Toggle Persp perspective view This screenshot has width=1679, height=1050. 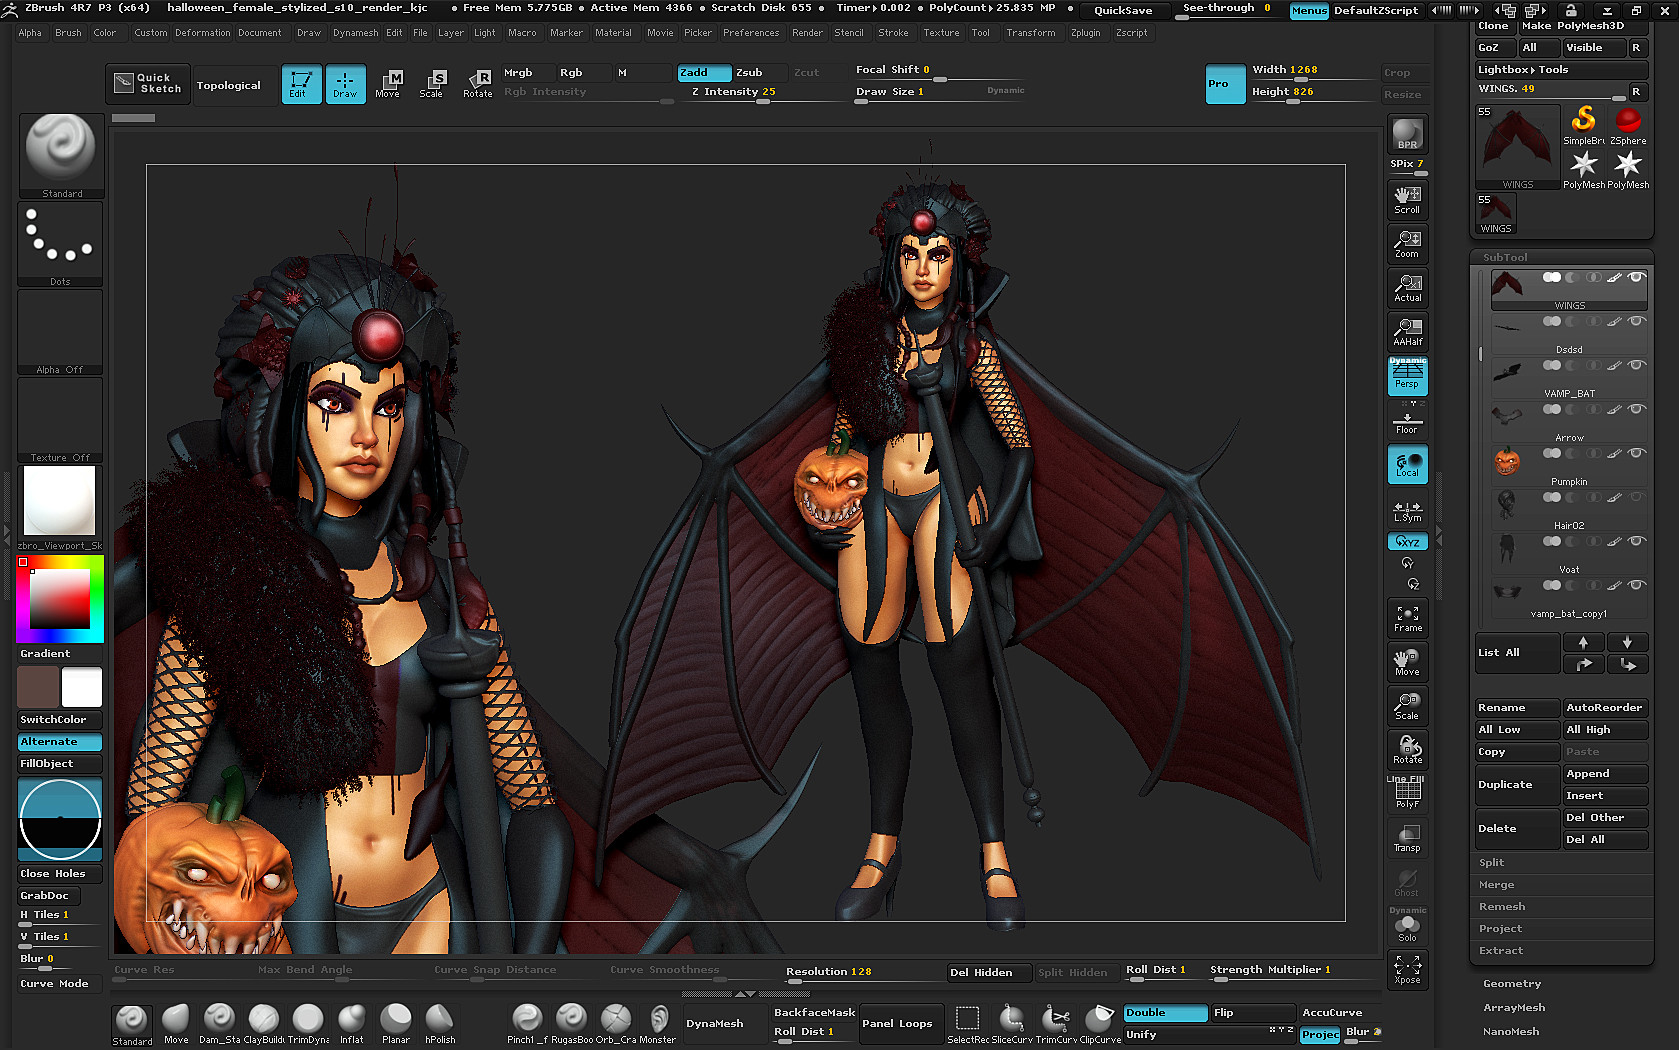pos(1407,376)
